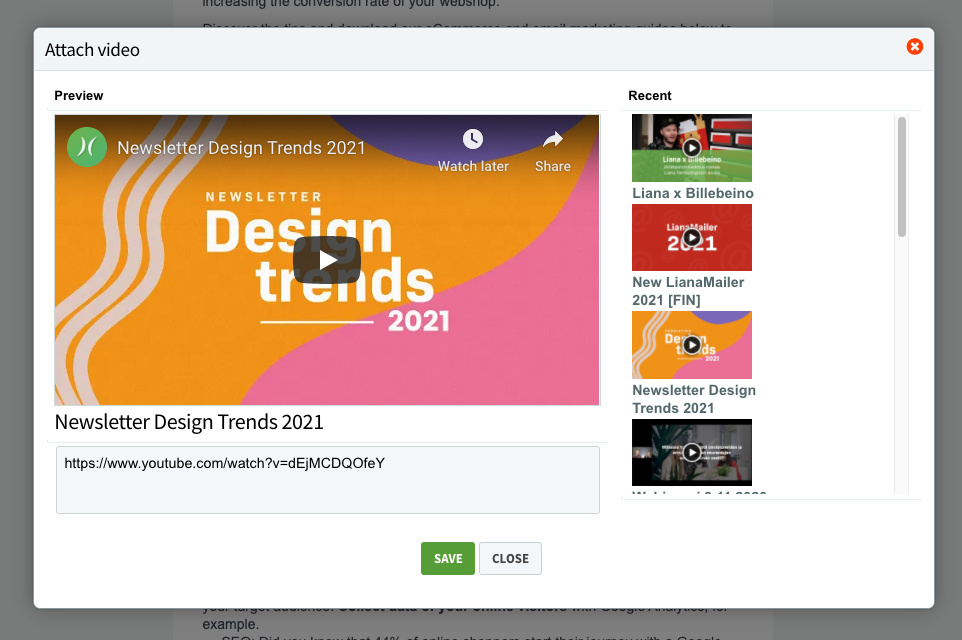Click the Attach video dialog title

click(92, 50)
